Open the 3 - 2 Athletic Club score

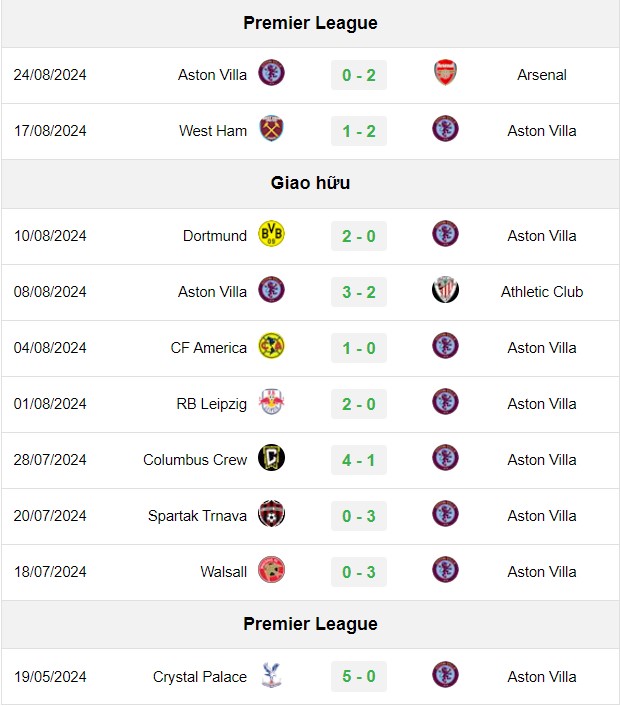(x=359, y=292)
